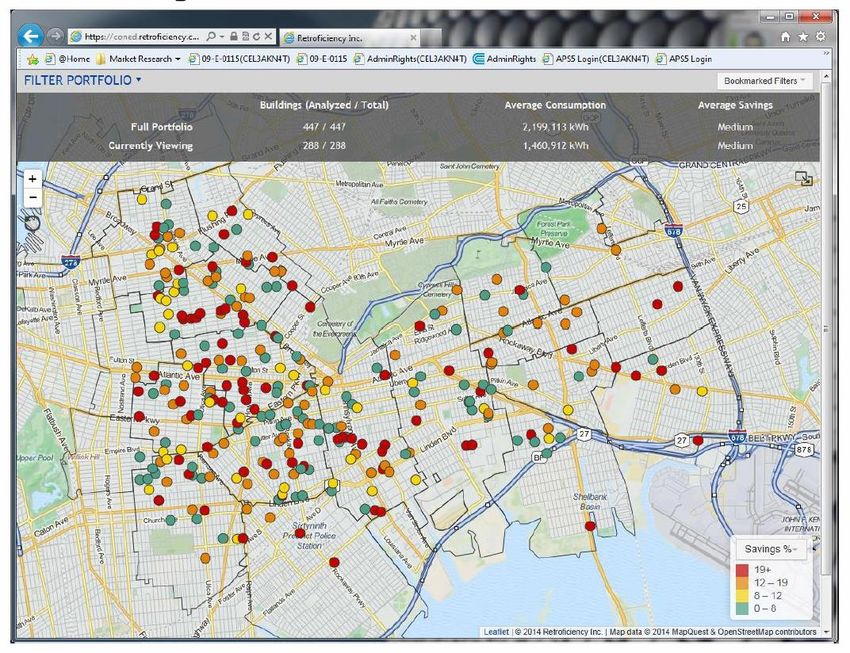Click the "Buildings (Analyzed / Total)" column header

pos(324,105)
